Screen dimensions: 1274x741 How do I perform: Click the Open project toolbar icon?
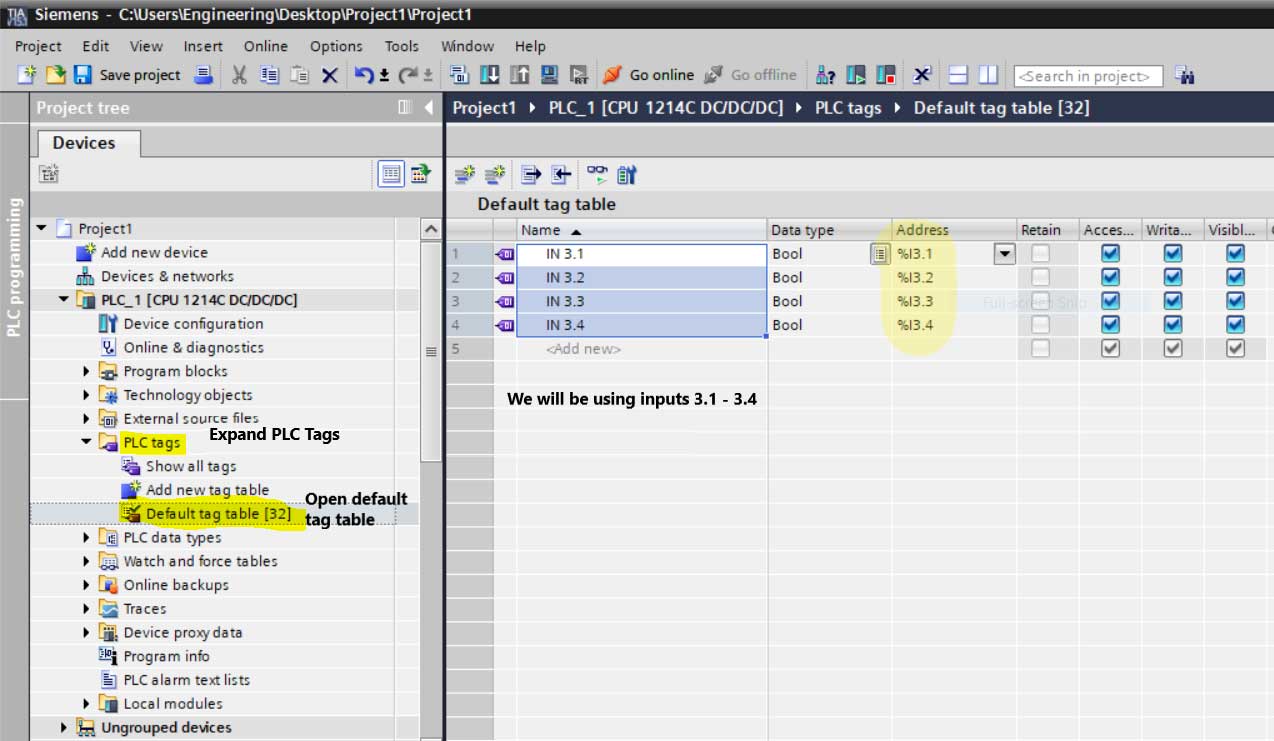click(55, 75)
